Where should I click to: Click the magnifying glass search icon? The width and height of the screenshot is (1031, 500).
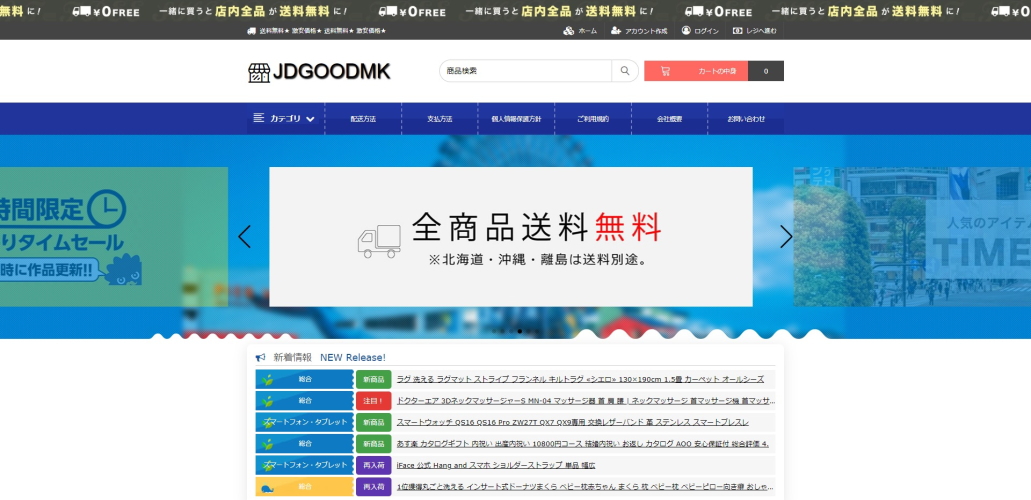[x=625, y=71]
